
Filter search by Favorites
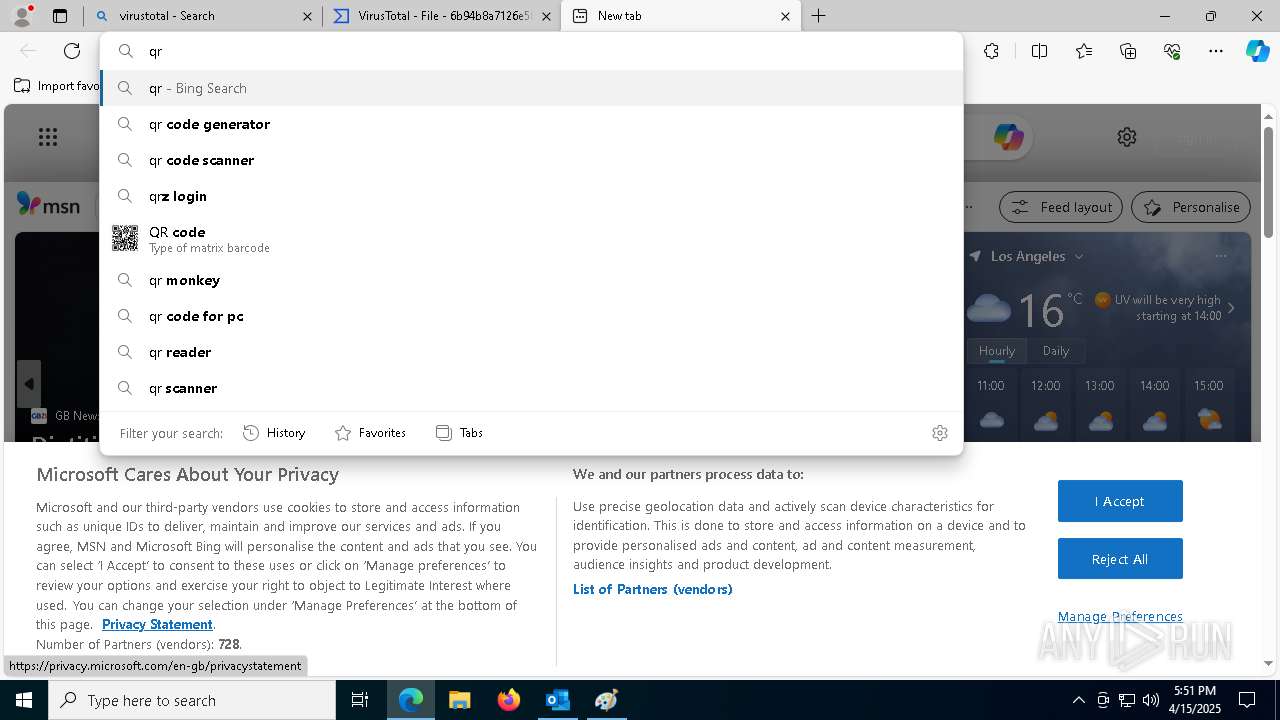370,433
